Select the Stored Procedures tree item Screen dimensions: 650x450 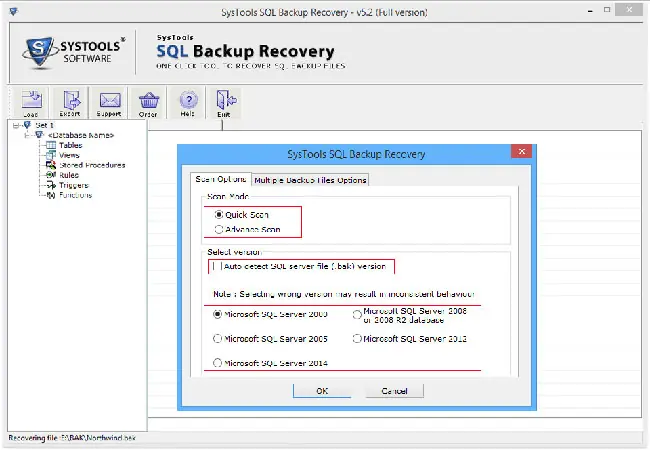pos(92,165)
